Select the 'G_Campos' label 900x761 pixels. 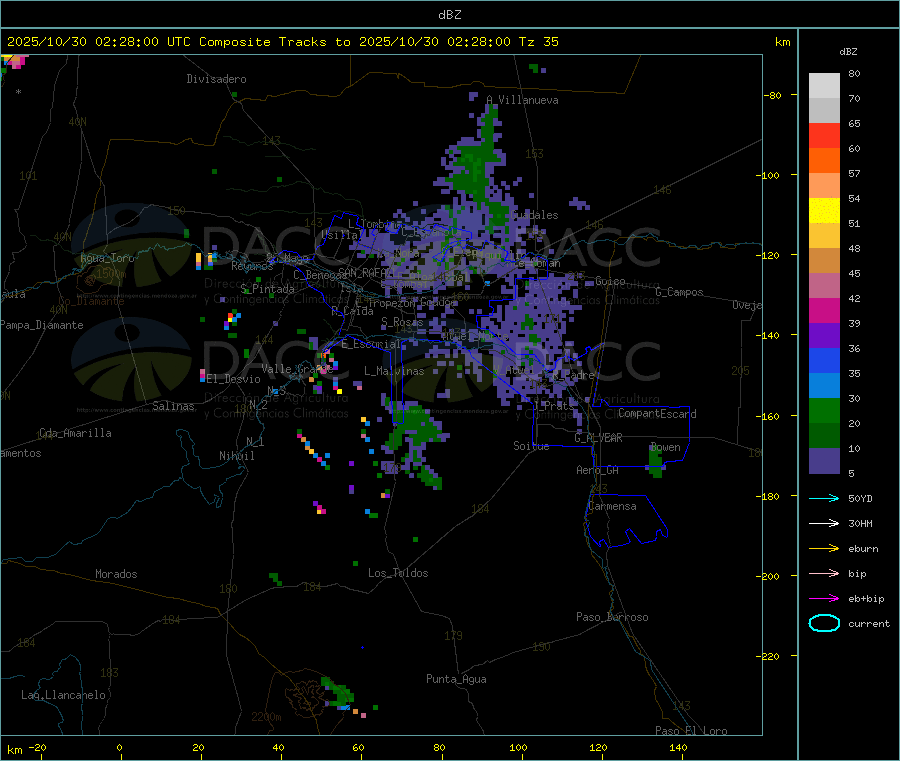click(679, 292)
